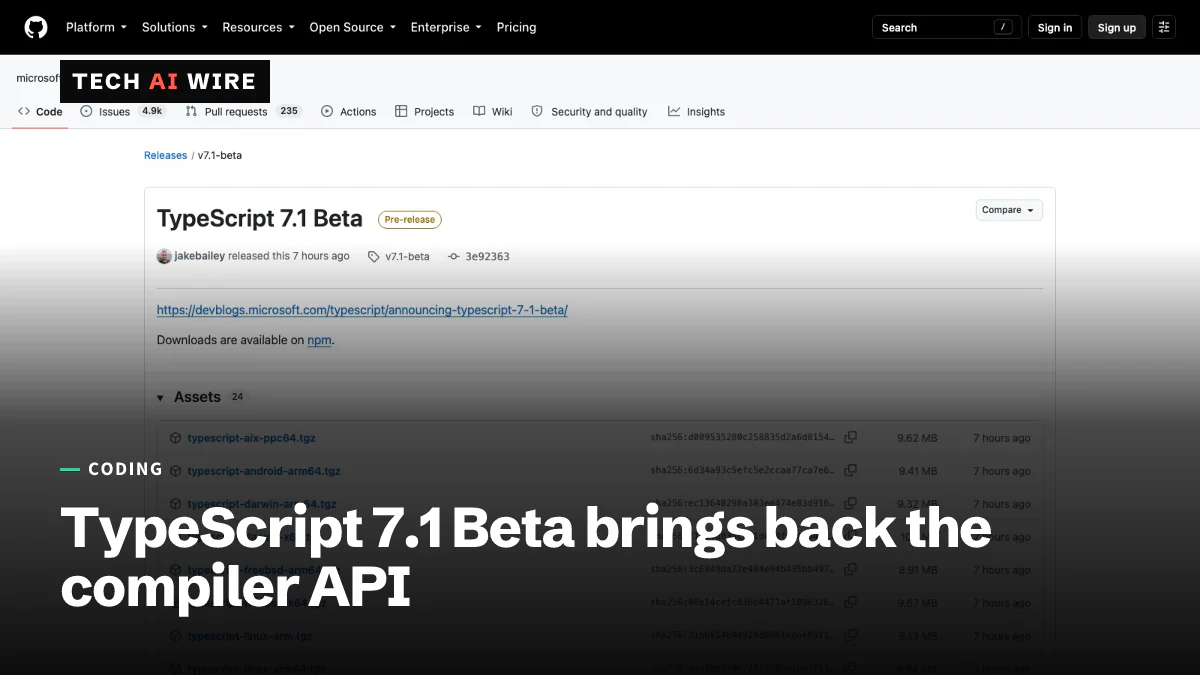The image size is (1200, 675).
Task: Click the slash shortcut key in Search
Action: [x=1003, y=28]
